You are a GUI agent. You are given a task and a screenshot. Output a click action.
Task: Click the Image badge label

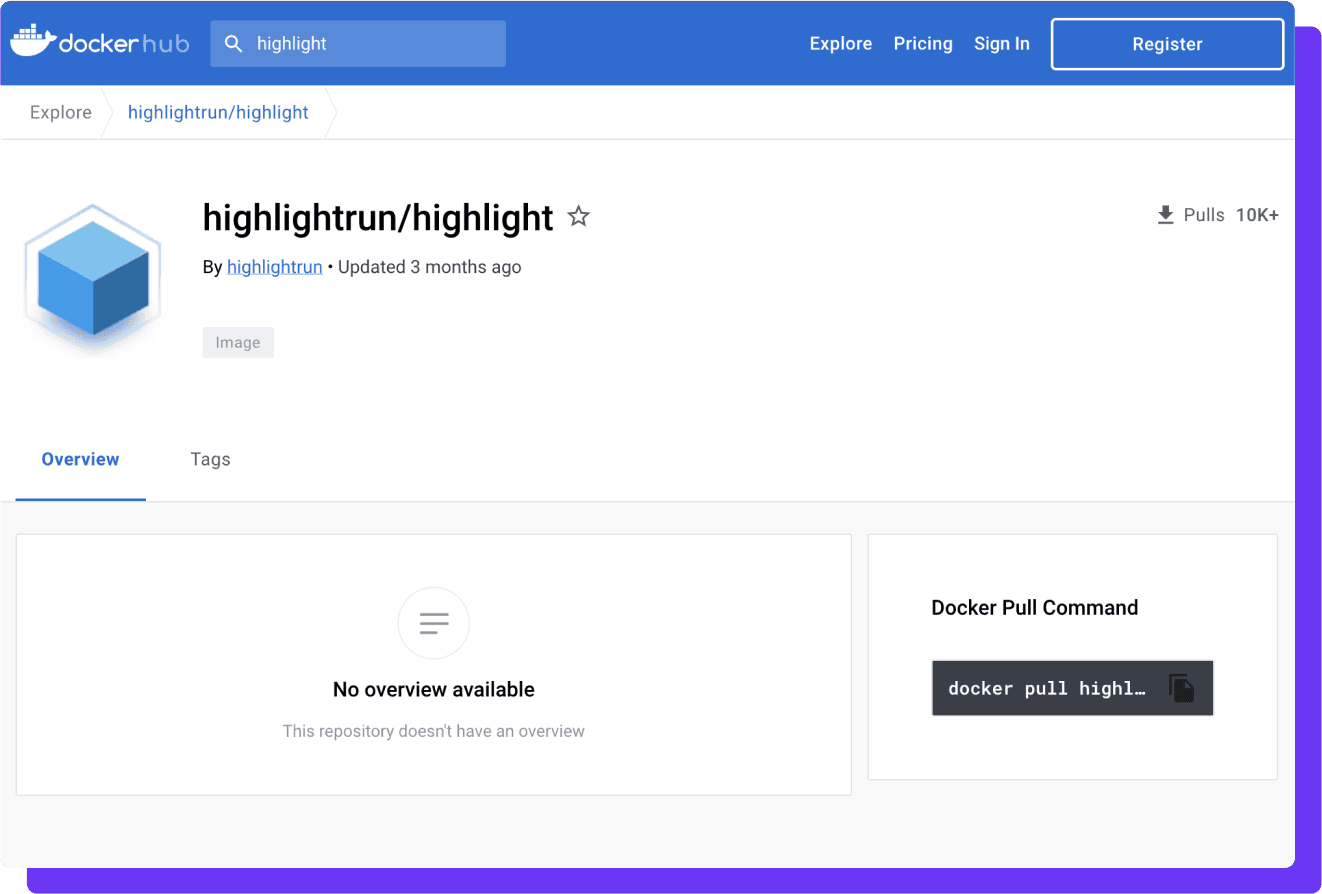[x=238, y=342]
